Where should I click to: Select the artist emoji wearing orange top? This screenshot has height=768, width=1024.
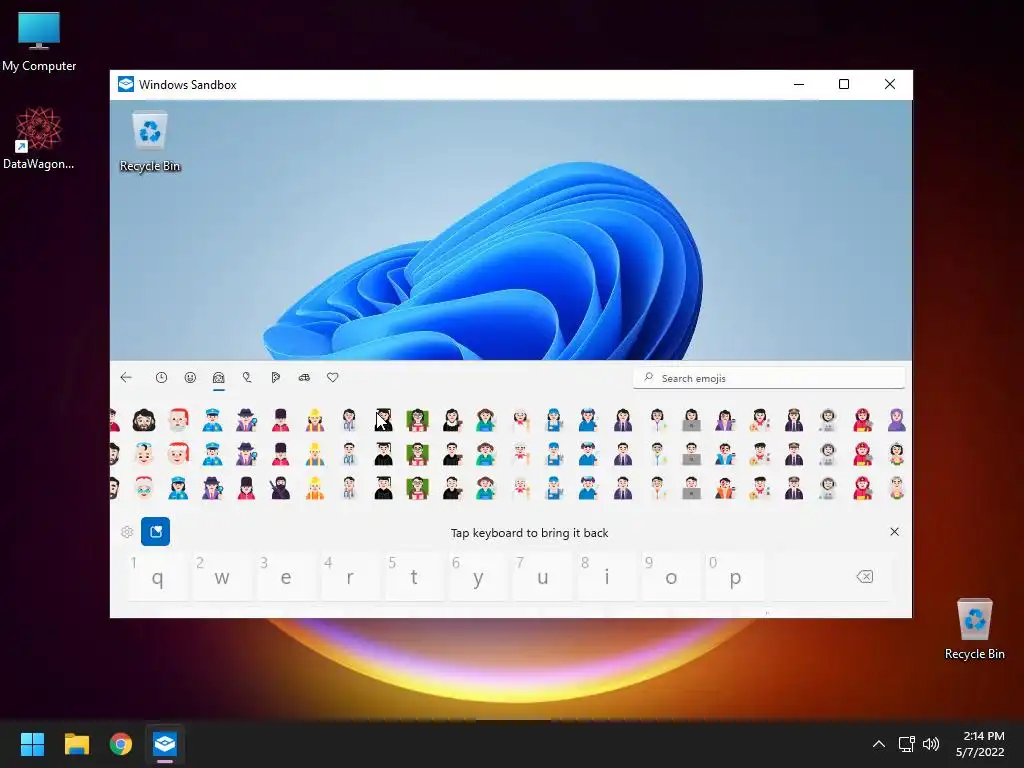coord(725,487)
